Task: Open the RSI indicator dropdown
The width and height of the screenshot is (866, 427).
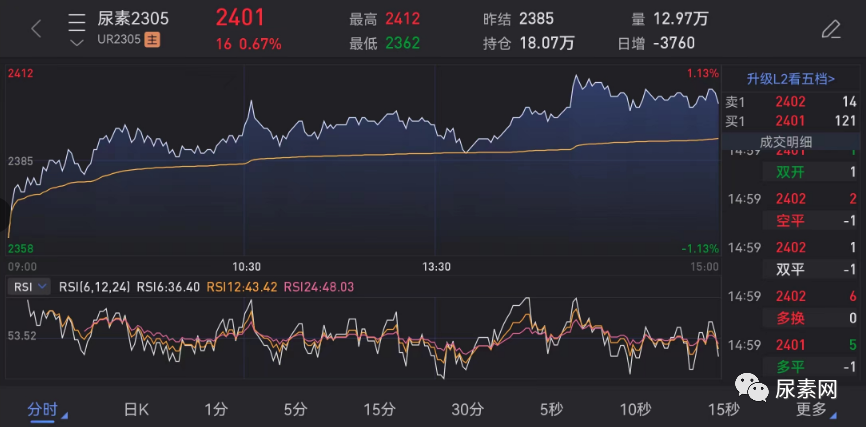Action: (29, 287)
